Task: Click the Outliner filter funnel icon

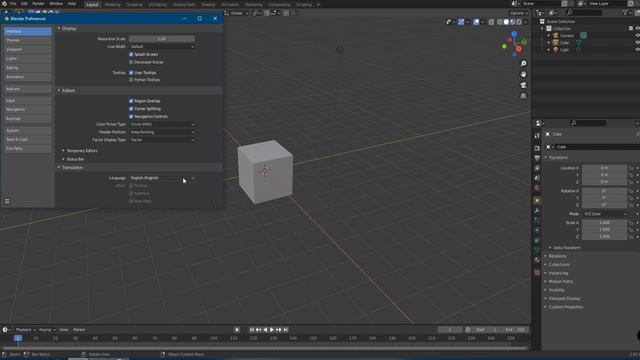Action: pyautogui.click(x=625, y=13)
